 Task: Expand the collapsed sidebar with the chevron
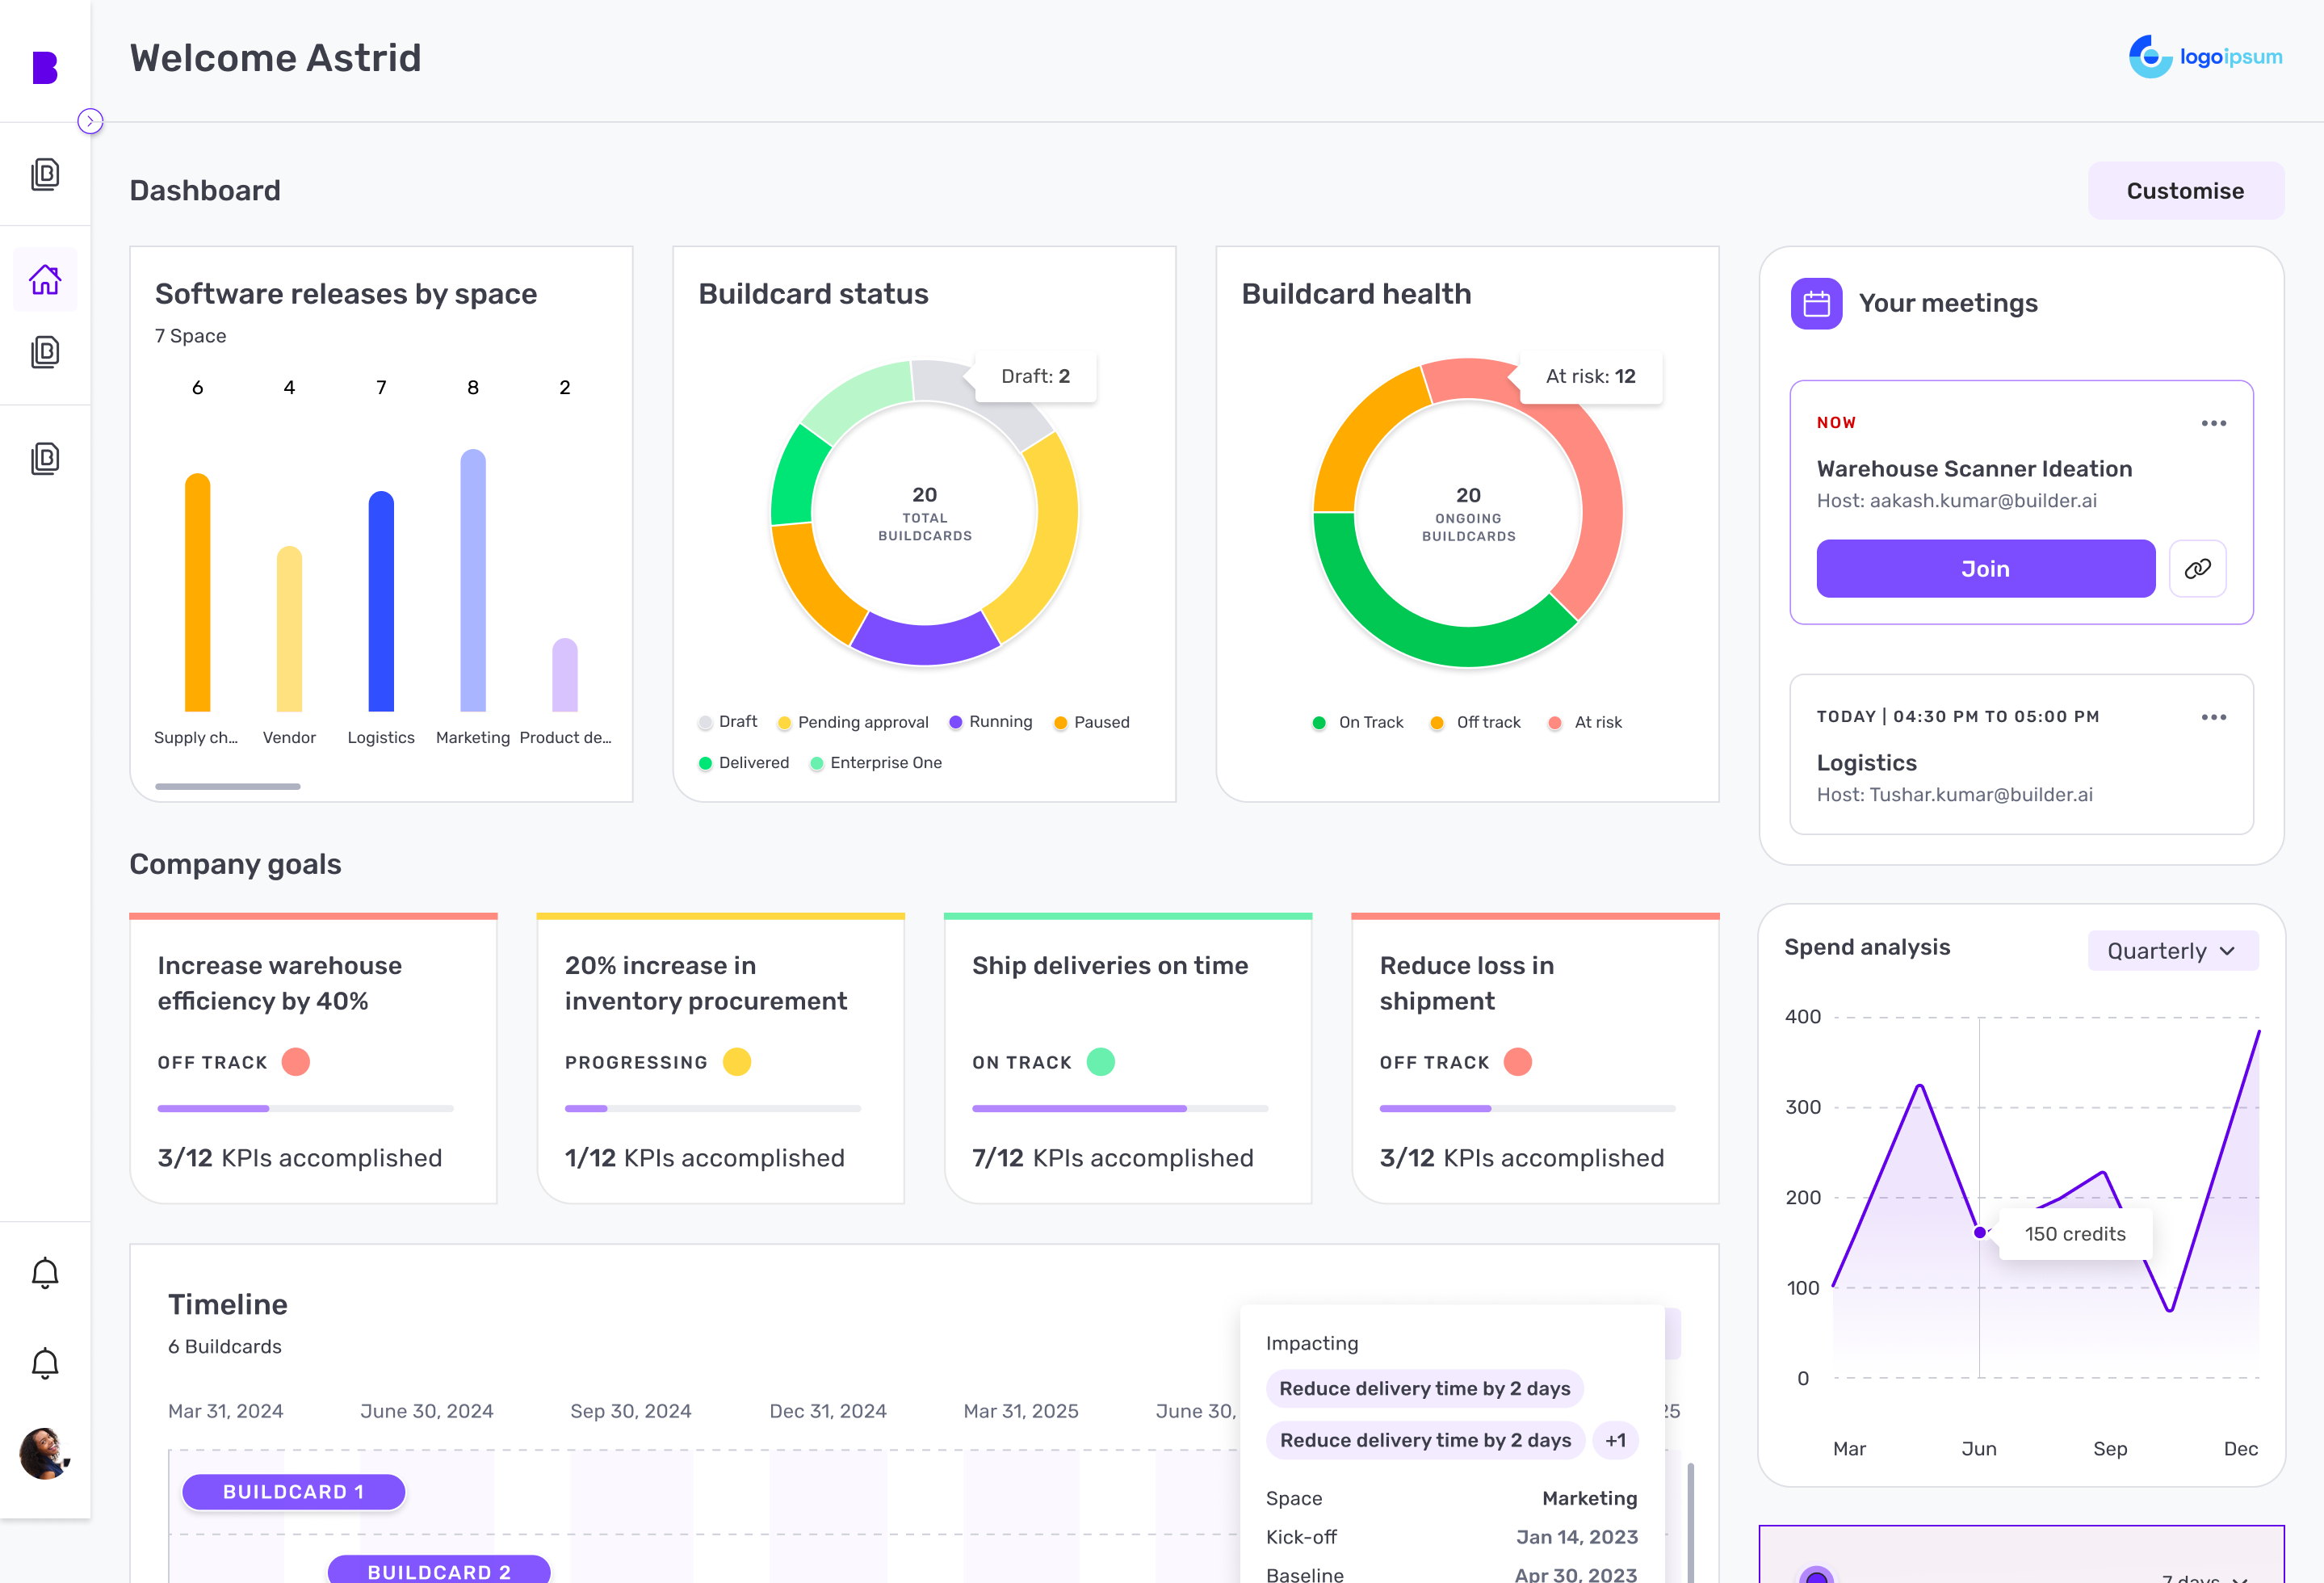tap(91, 120)
